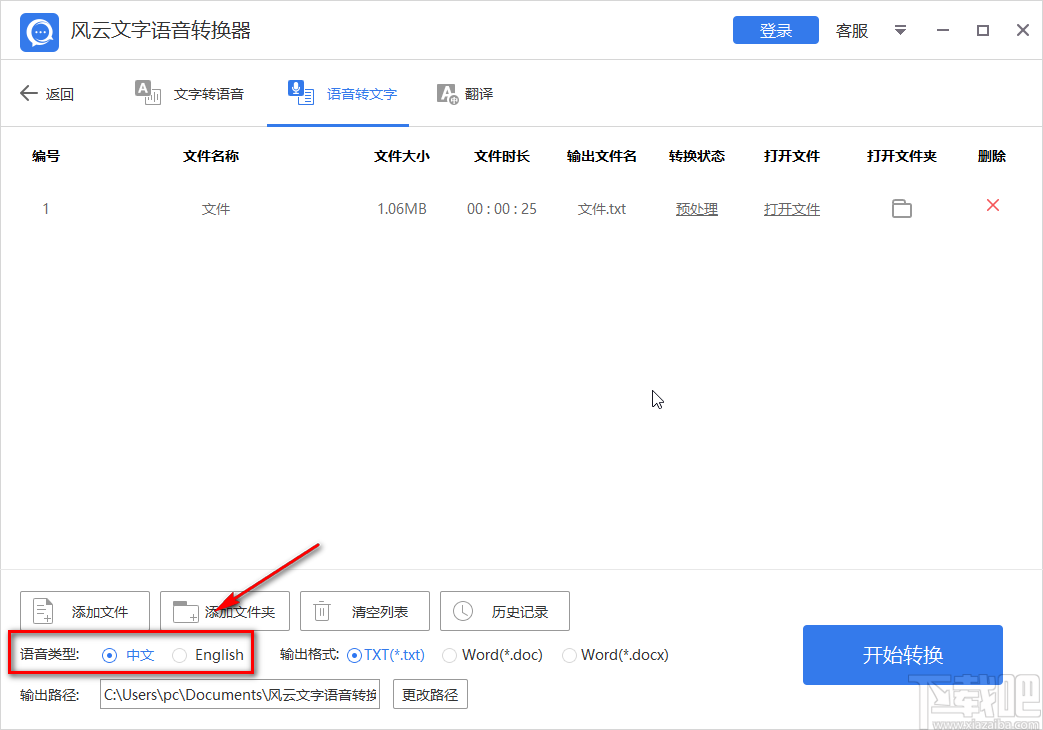Switch to the 翻译 tab

(x=465, y=93)
